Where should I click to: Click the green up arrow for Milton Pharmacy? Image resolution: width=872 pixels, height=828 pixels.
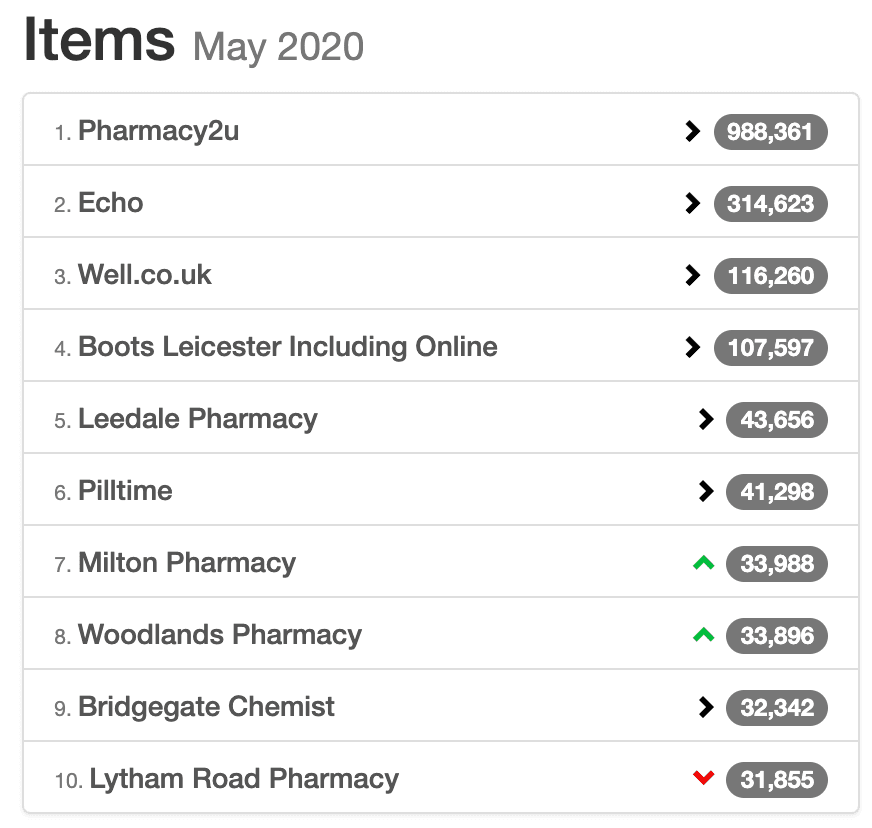703,563
